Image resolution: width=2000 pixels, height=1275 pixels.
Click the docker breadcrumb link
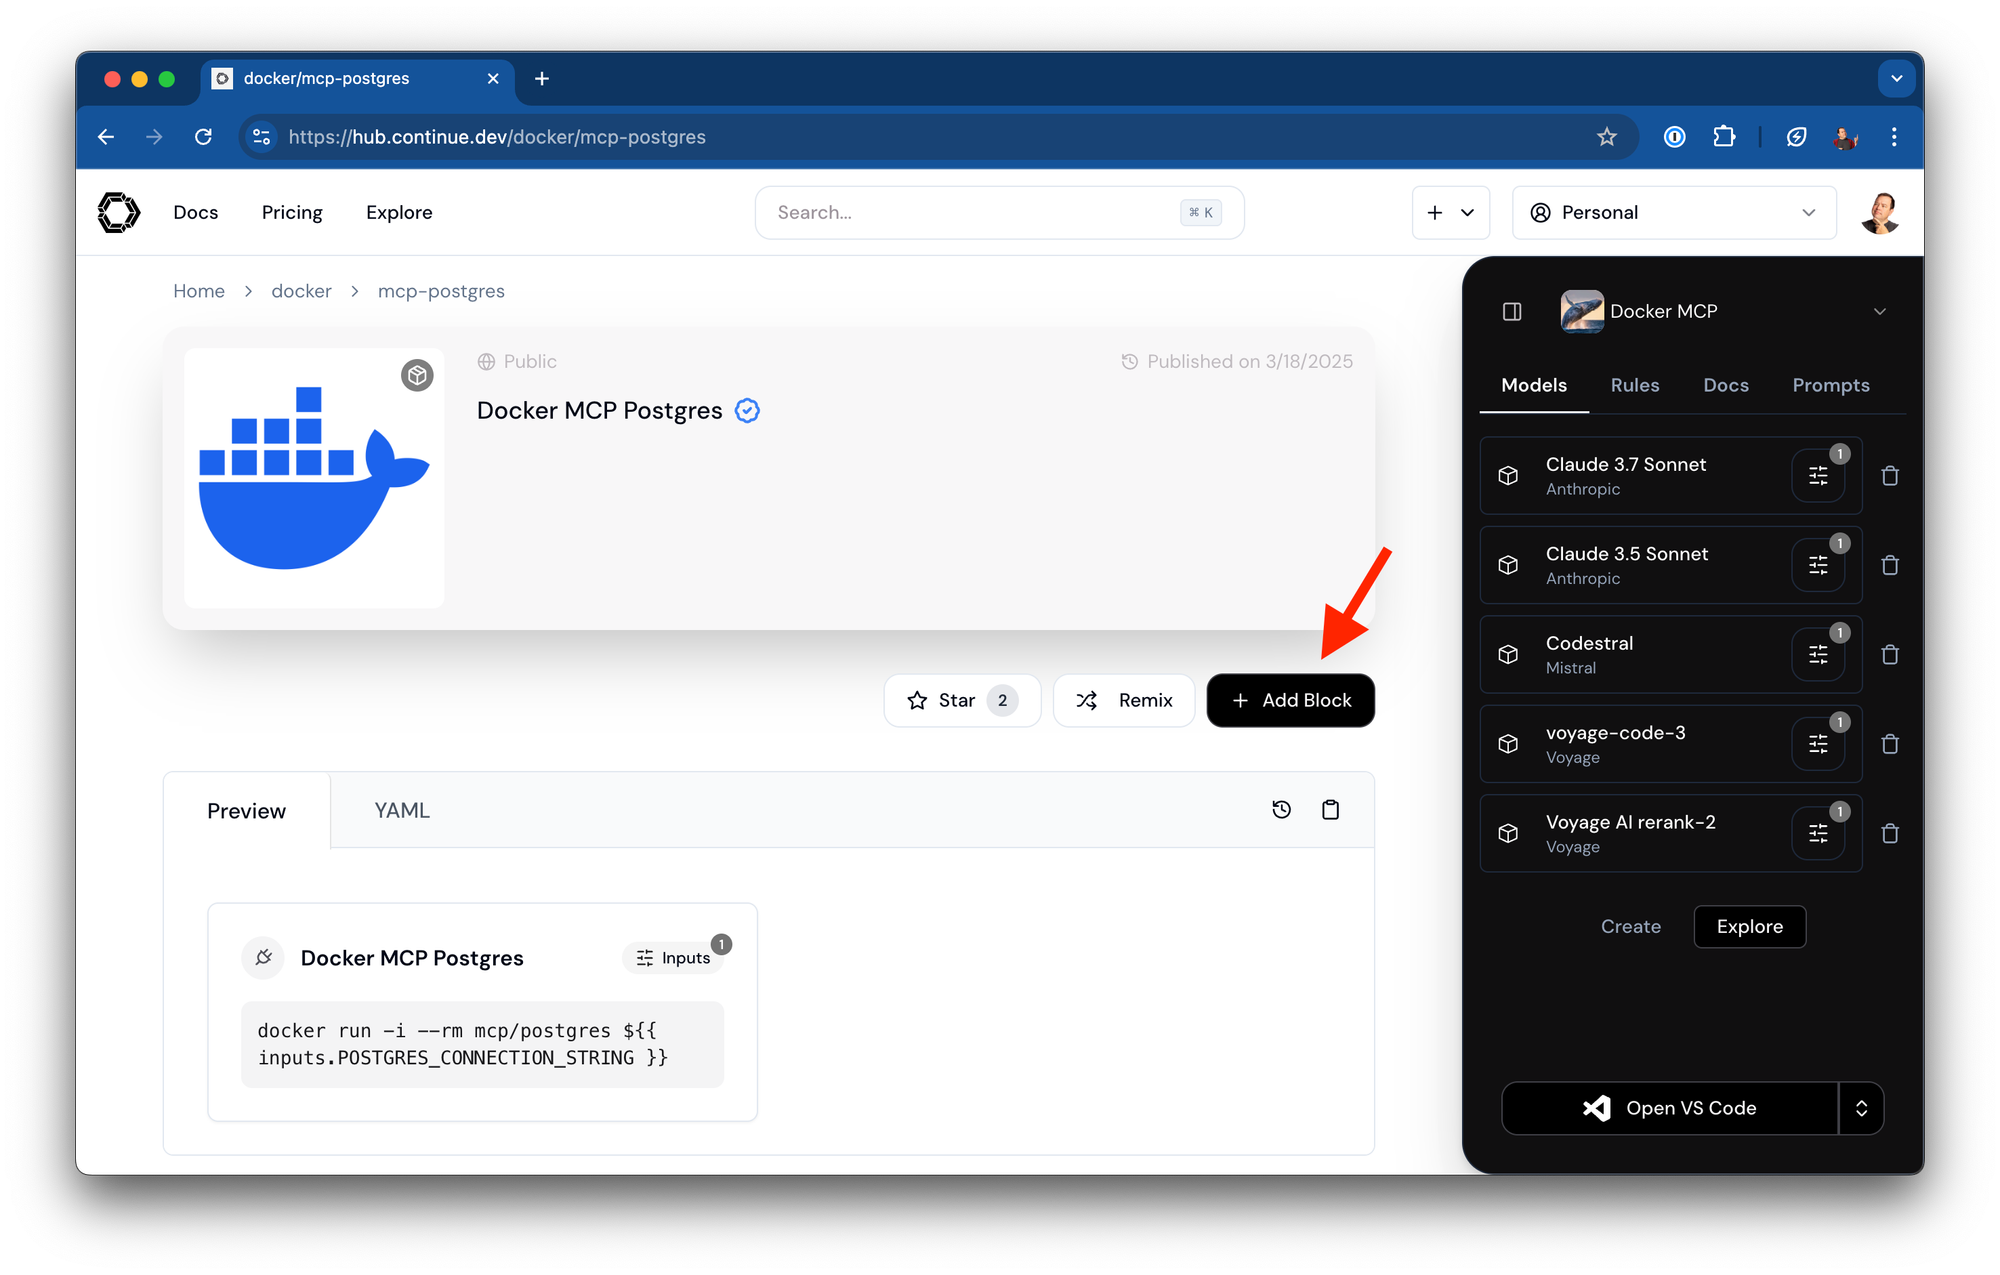tap(301, 291)
